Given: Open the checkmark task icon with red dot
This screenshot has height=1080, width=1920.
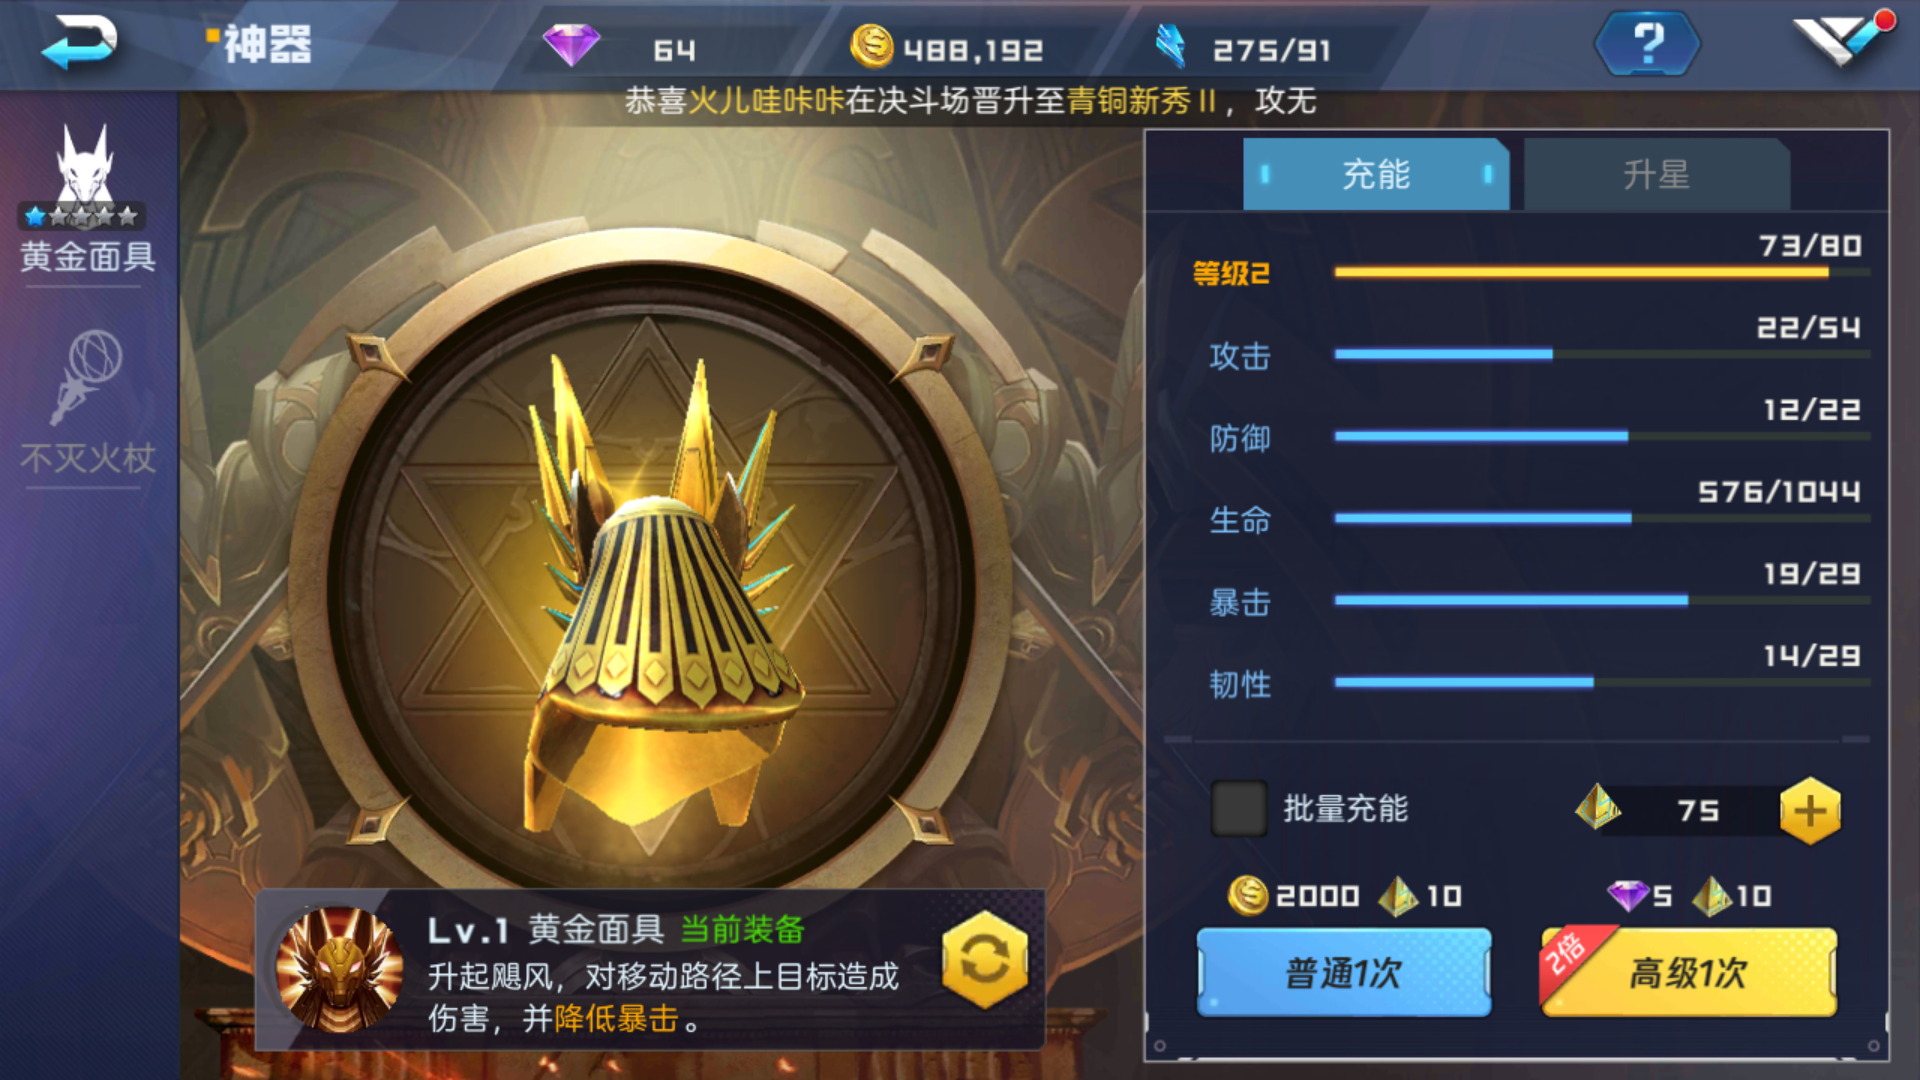Looking at the screenshot, I should tap(1842, 40).
